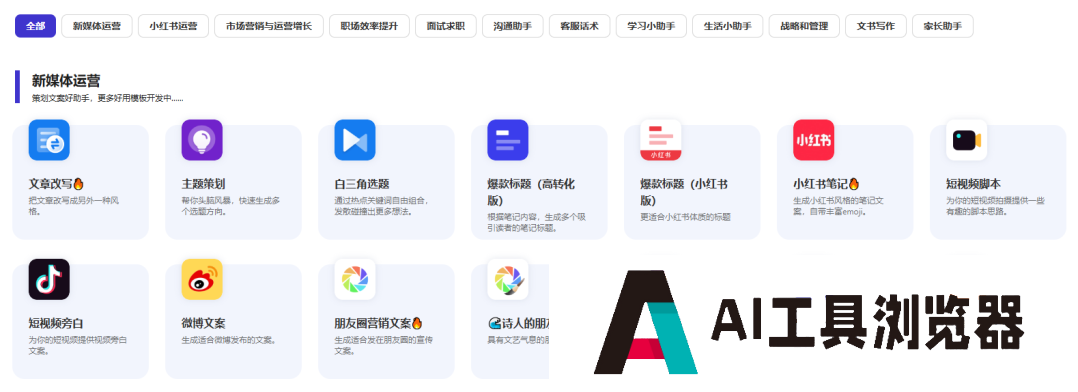Open the 面试求职 tab
This screenshot has height=392, width=1078.
click(x=446, y=26)
